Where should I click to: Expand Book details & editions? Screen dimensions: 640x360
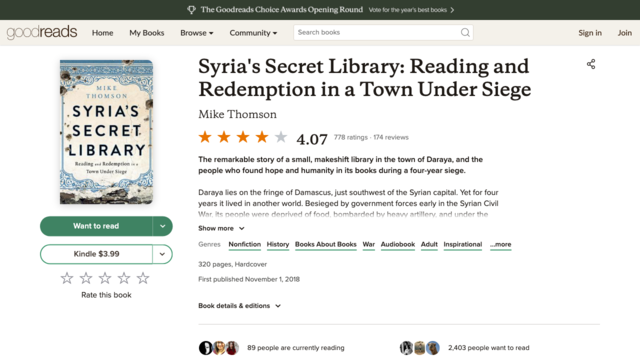tap(240, 306)
